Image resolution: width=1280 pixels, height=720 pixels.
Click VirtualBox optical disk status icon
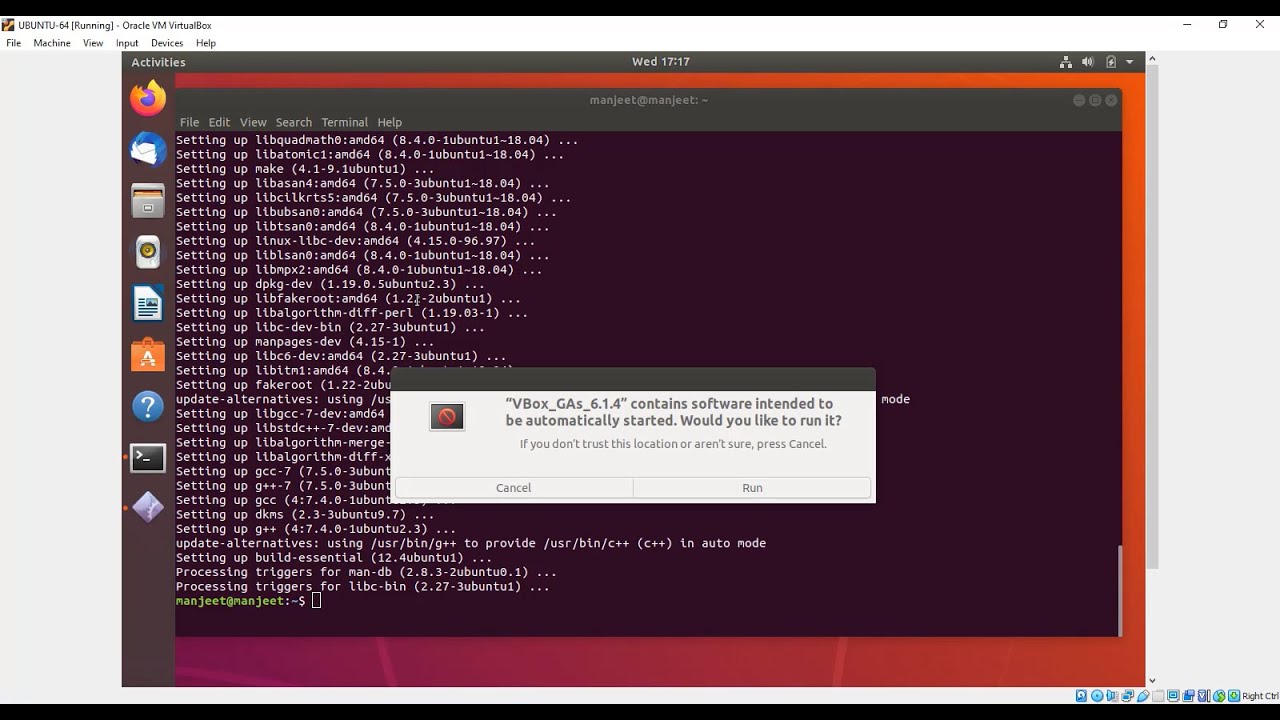pyautogui.click(x=1097, y=696)
